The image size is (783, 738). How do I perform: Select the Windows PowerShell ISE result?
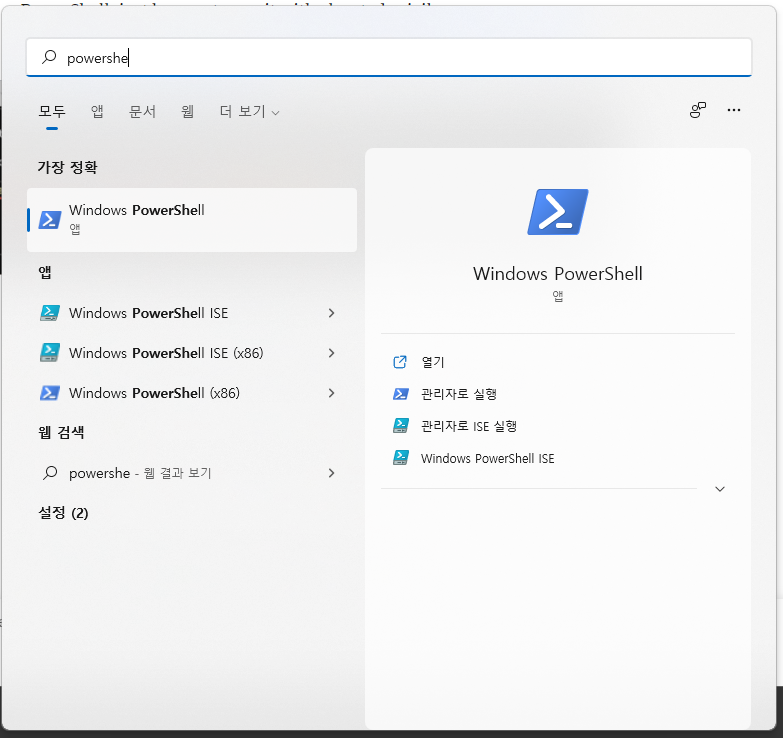tap(192, 313)
